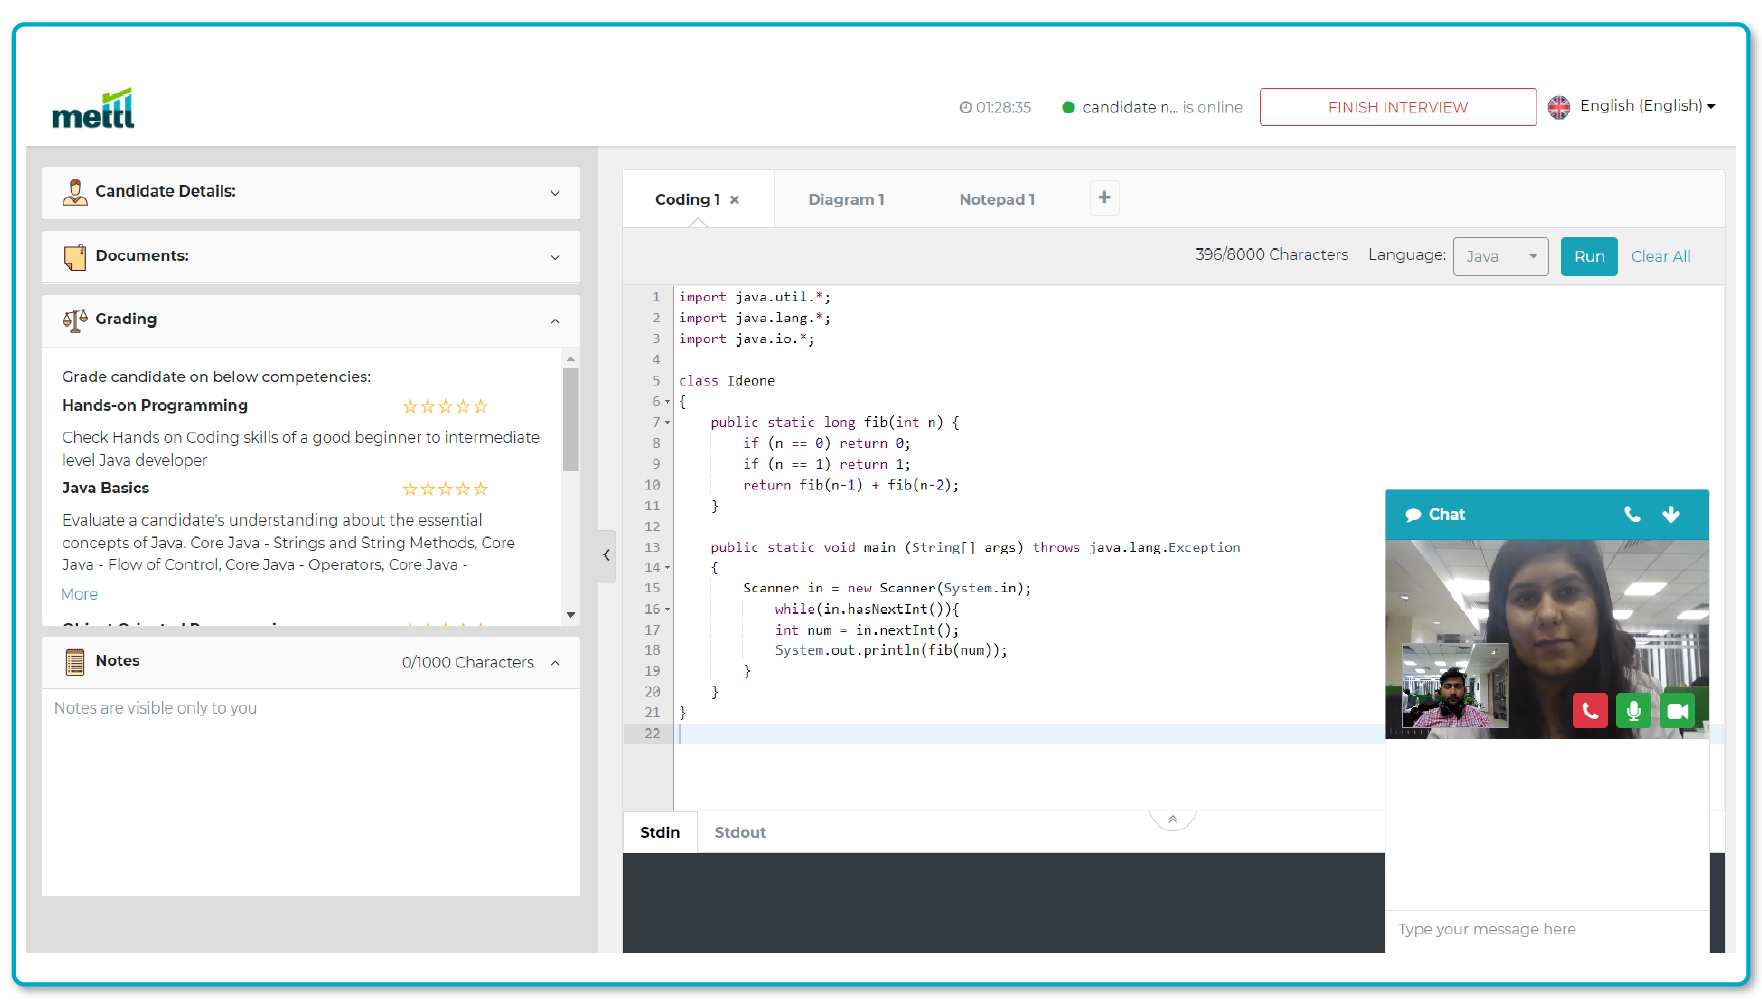Click the Mettl logo
Viewport: 1762px width, 1008px height.
point(93,109)
